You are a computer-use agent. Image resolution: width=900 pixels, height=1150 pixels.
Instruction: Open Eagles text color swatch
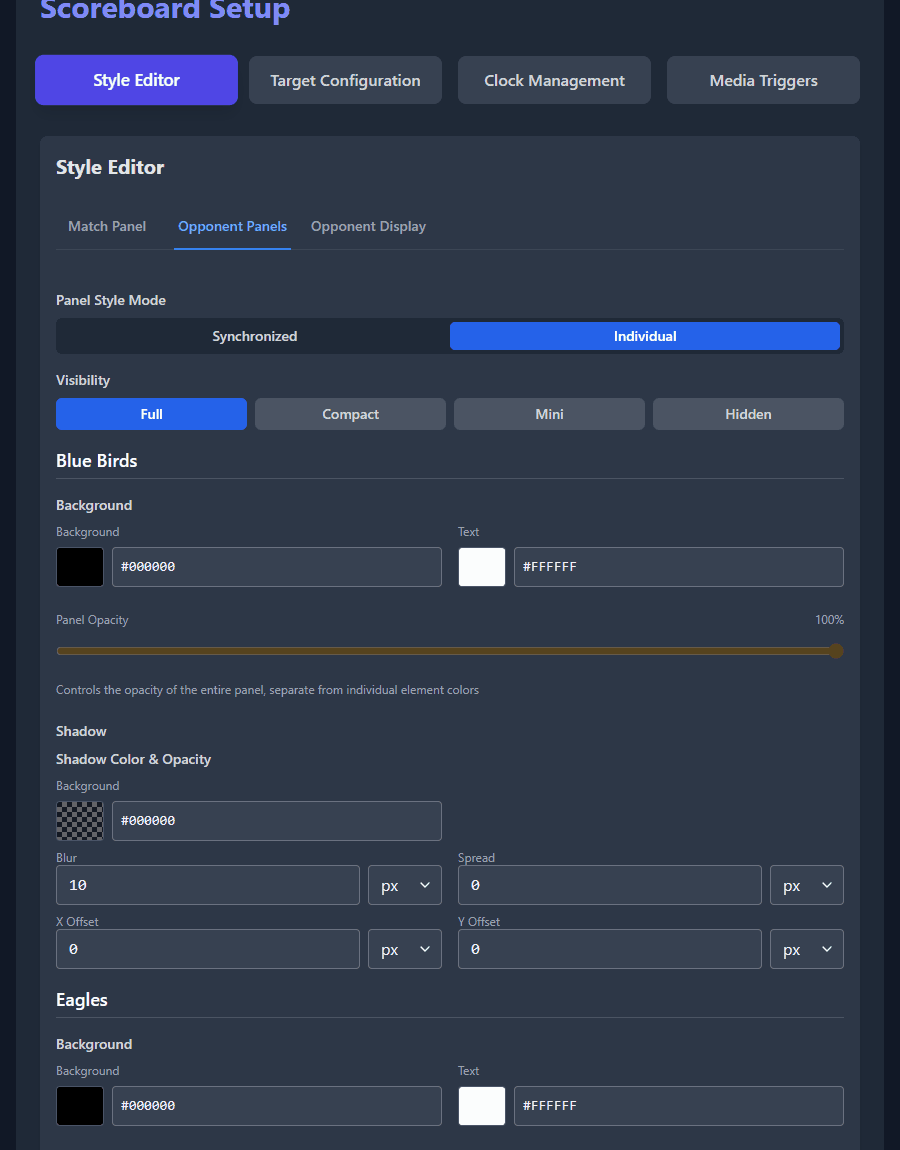click(x=482, y=1106)
